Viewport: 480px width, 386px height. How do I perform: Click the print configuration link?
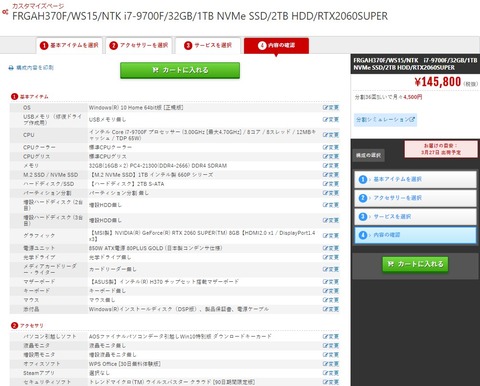(x=35, y=68)
